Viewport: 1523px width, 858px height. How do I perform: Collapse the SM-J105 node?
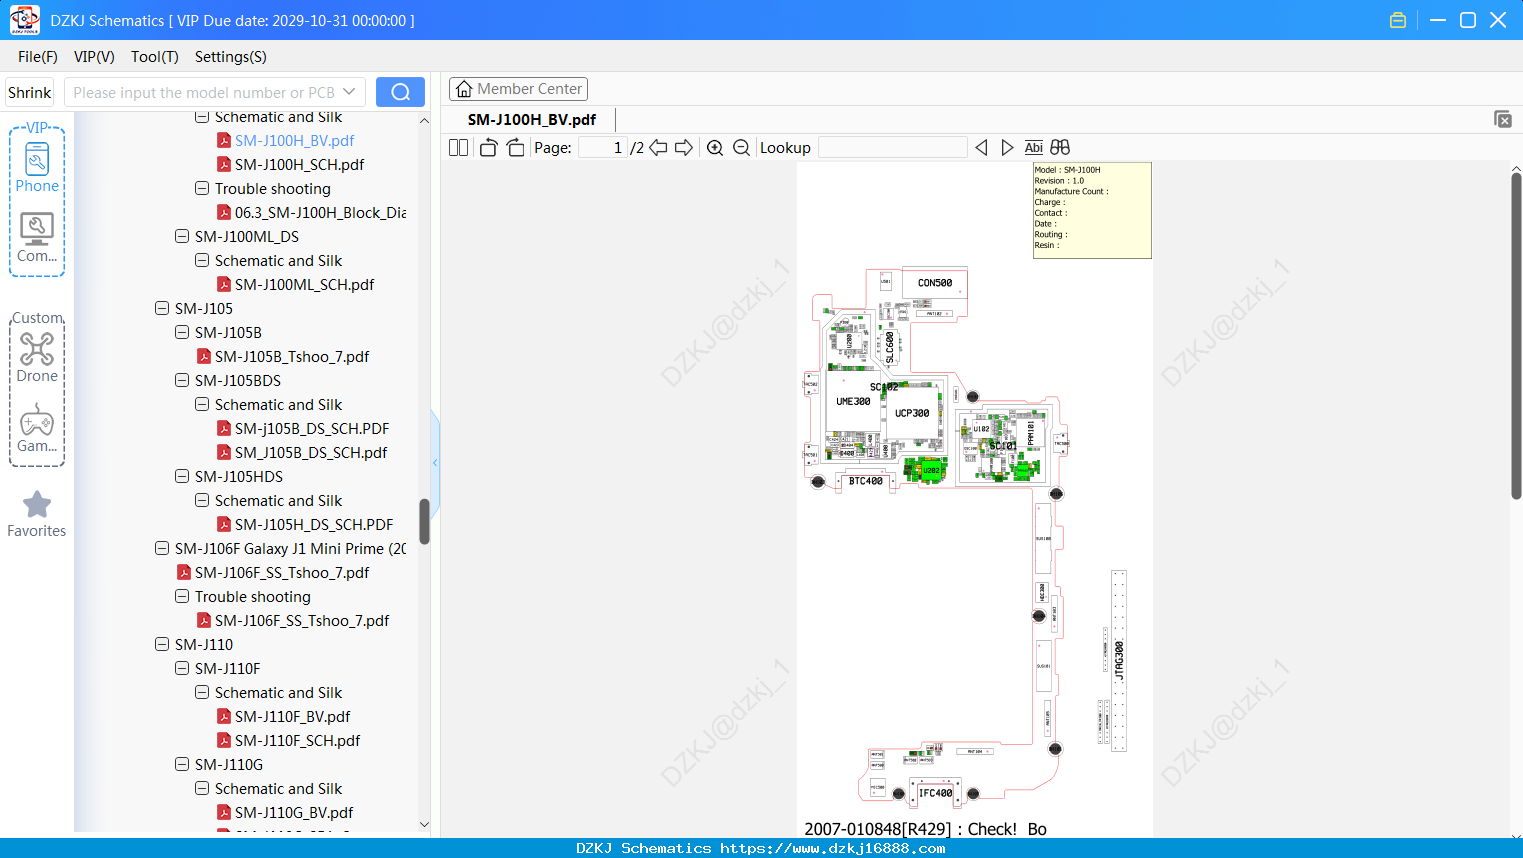click(x=162, y=308)
